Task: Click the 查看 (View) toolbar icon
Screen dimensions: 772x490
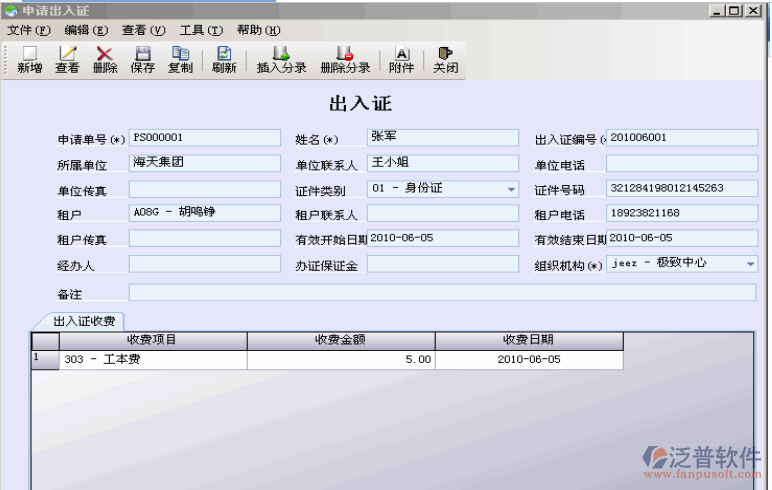Action: pos(67,59)
